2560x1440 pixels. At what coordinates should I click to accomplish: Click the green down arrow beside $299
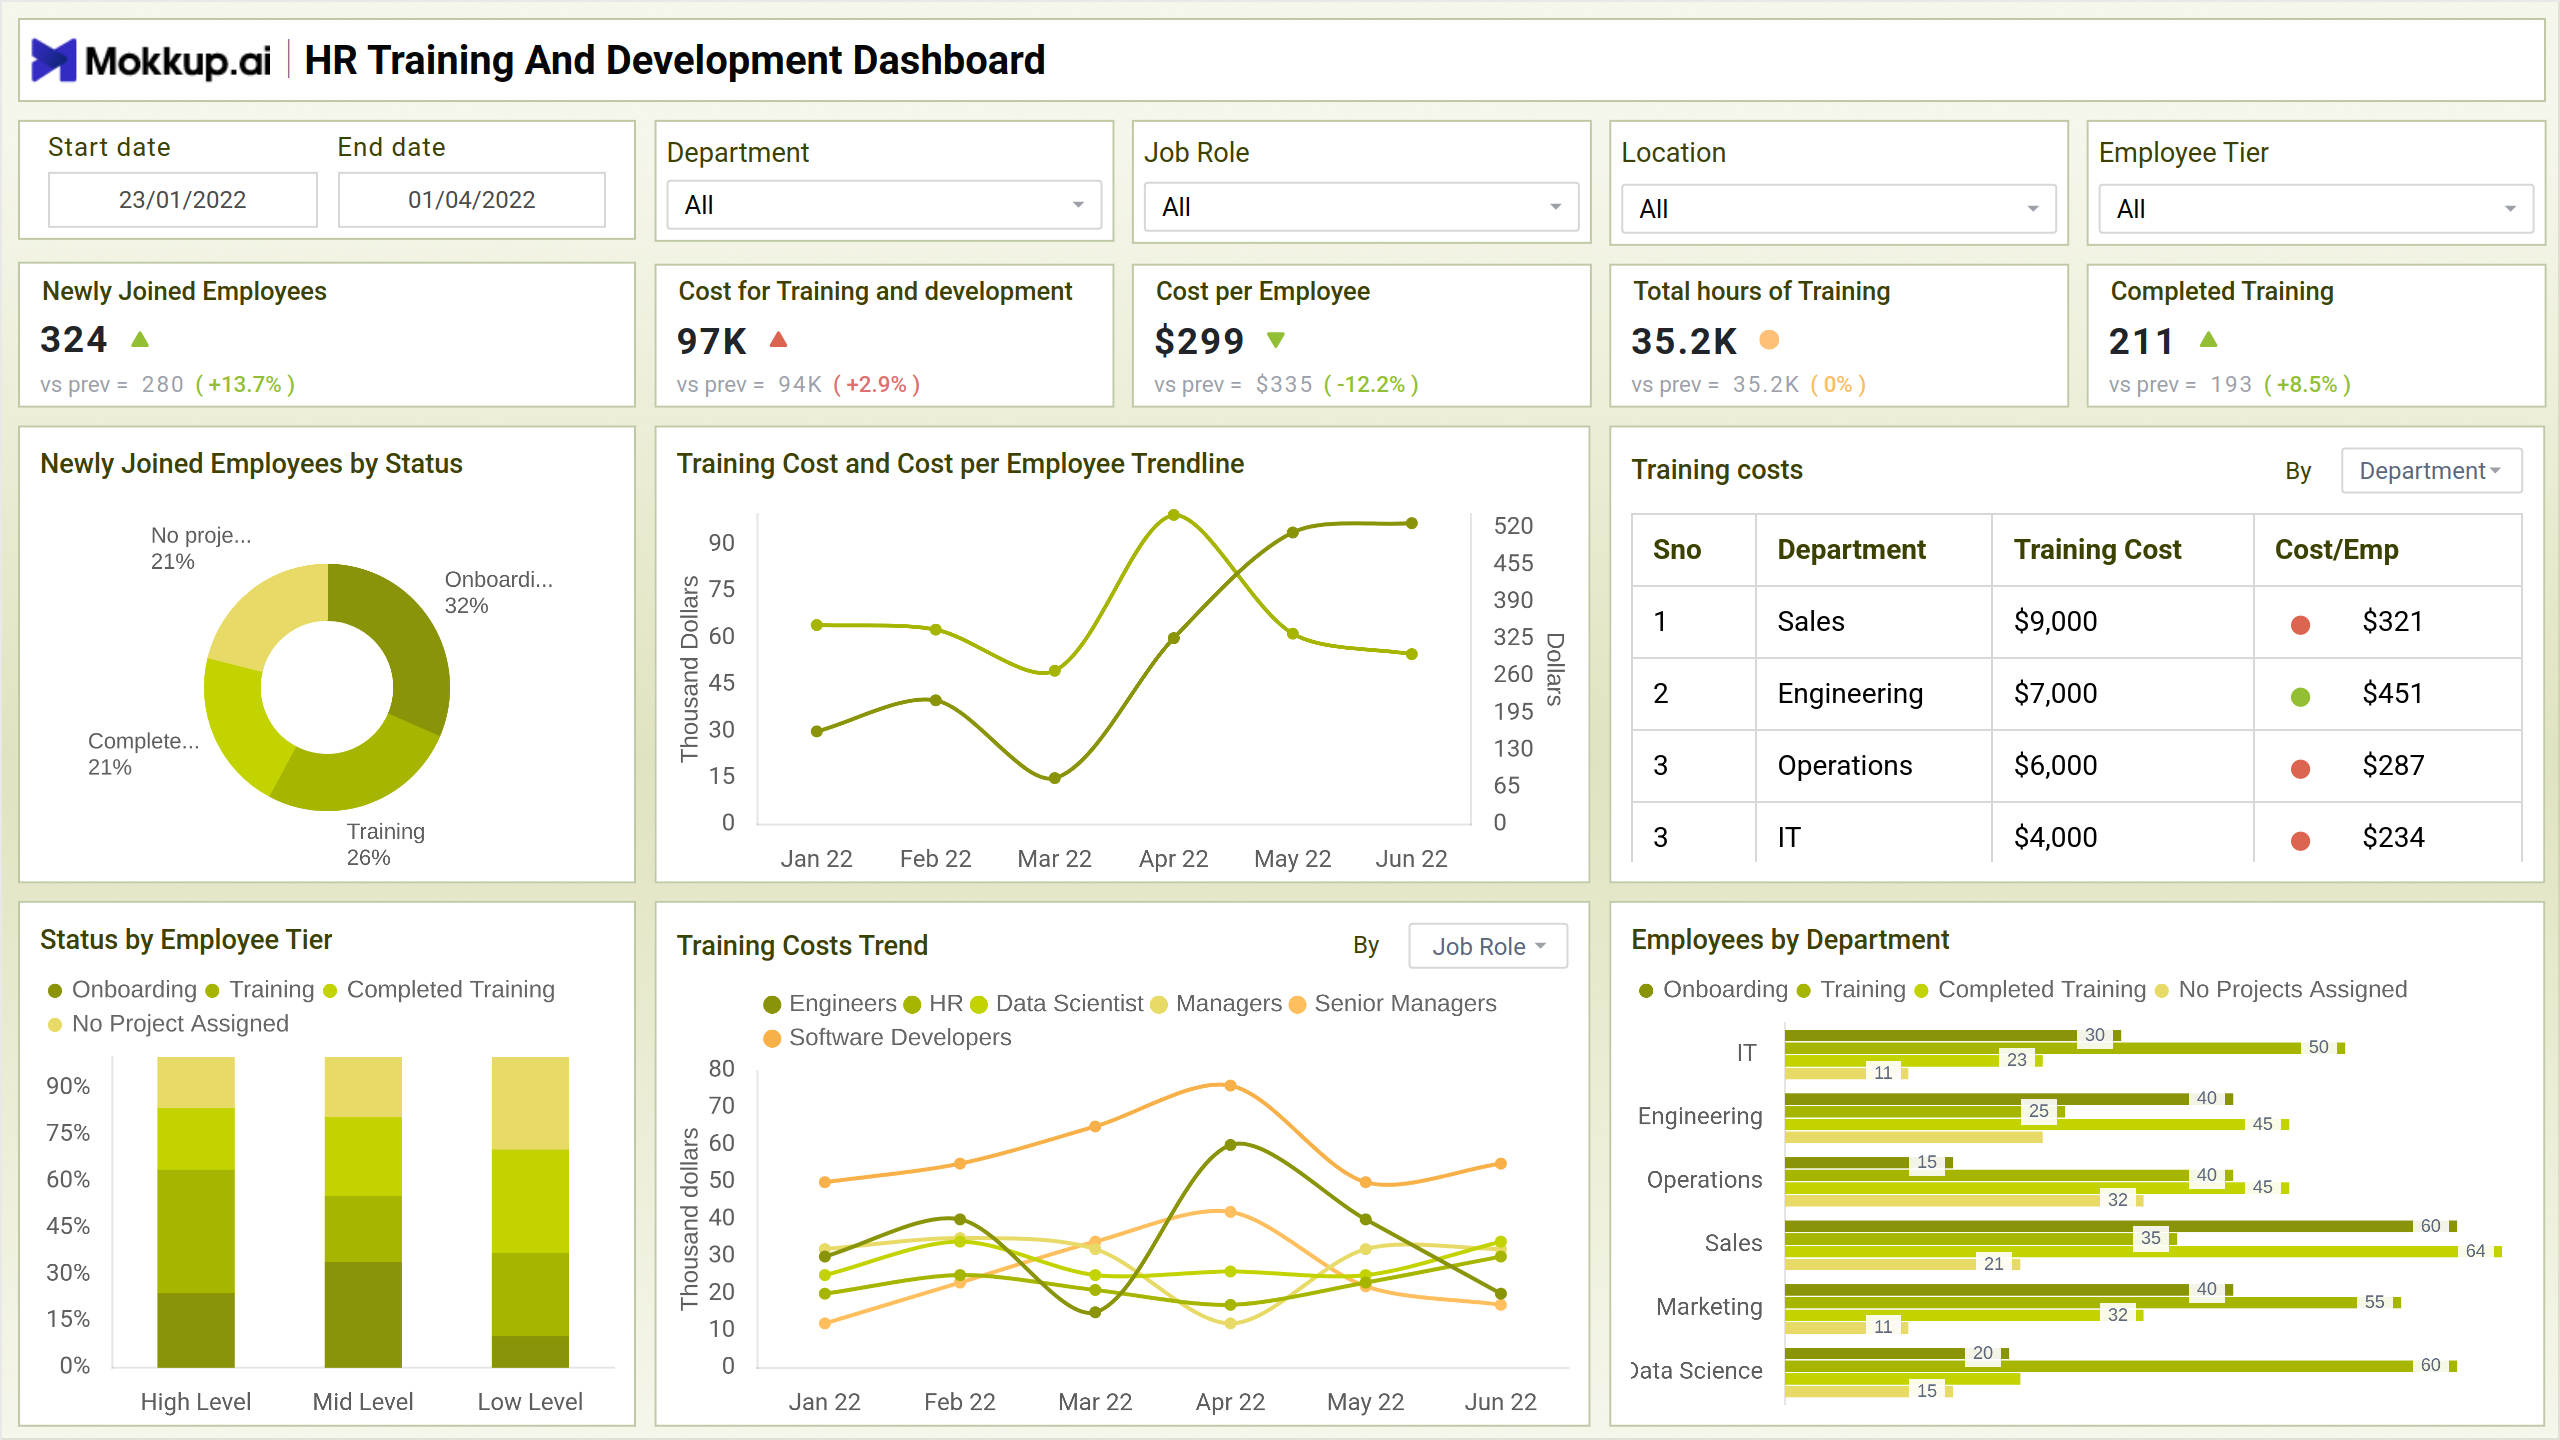click(1276, 340)
